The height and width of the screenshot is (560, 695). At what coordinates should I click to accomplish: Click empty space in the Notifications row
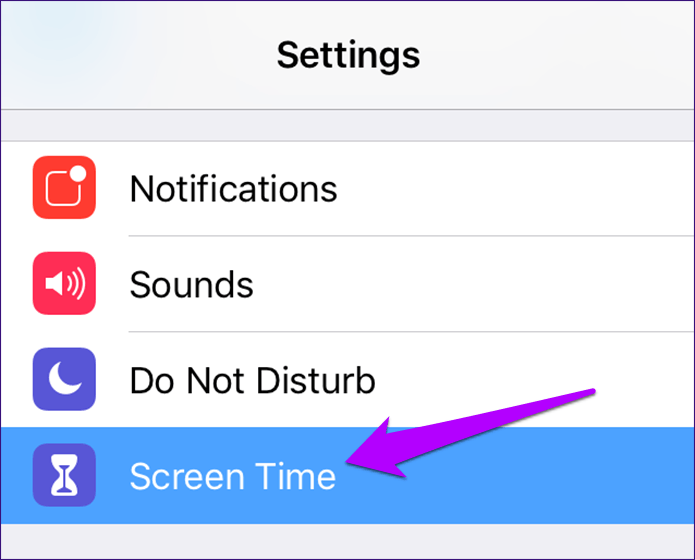pyautogui.click(x=514, y=188)
